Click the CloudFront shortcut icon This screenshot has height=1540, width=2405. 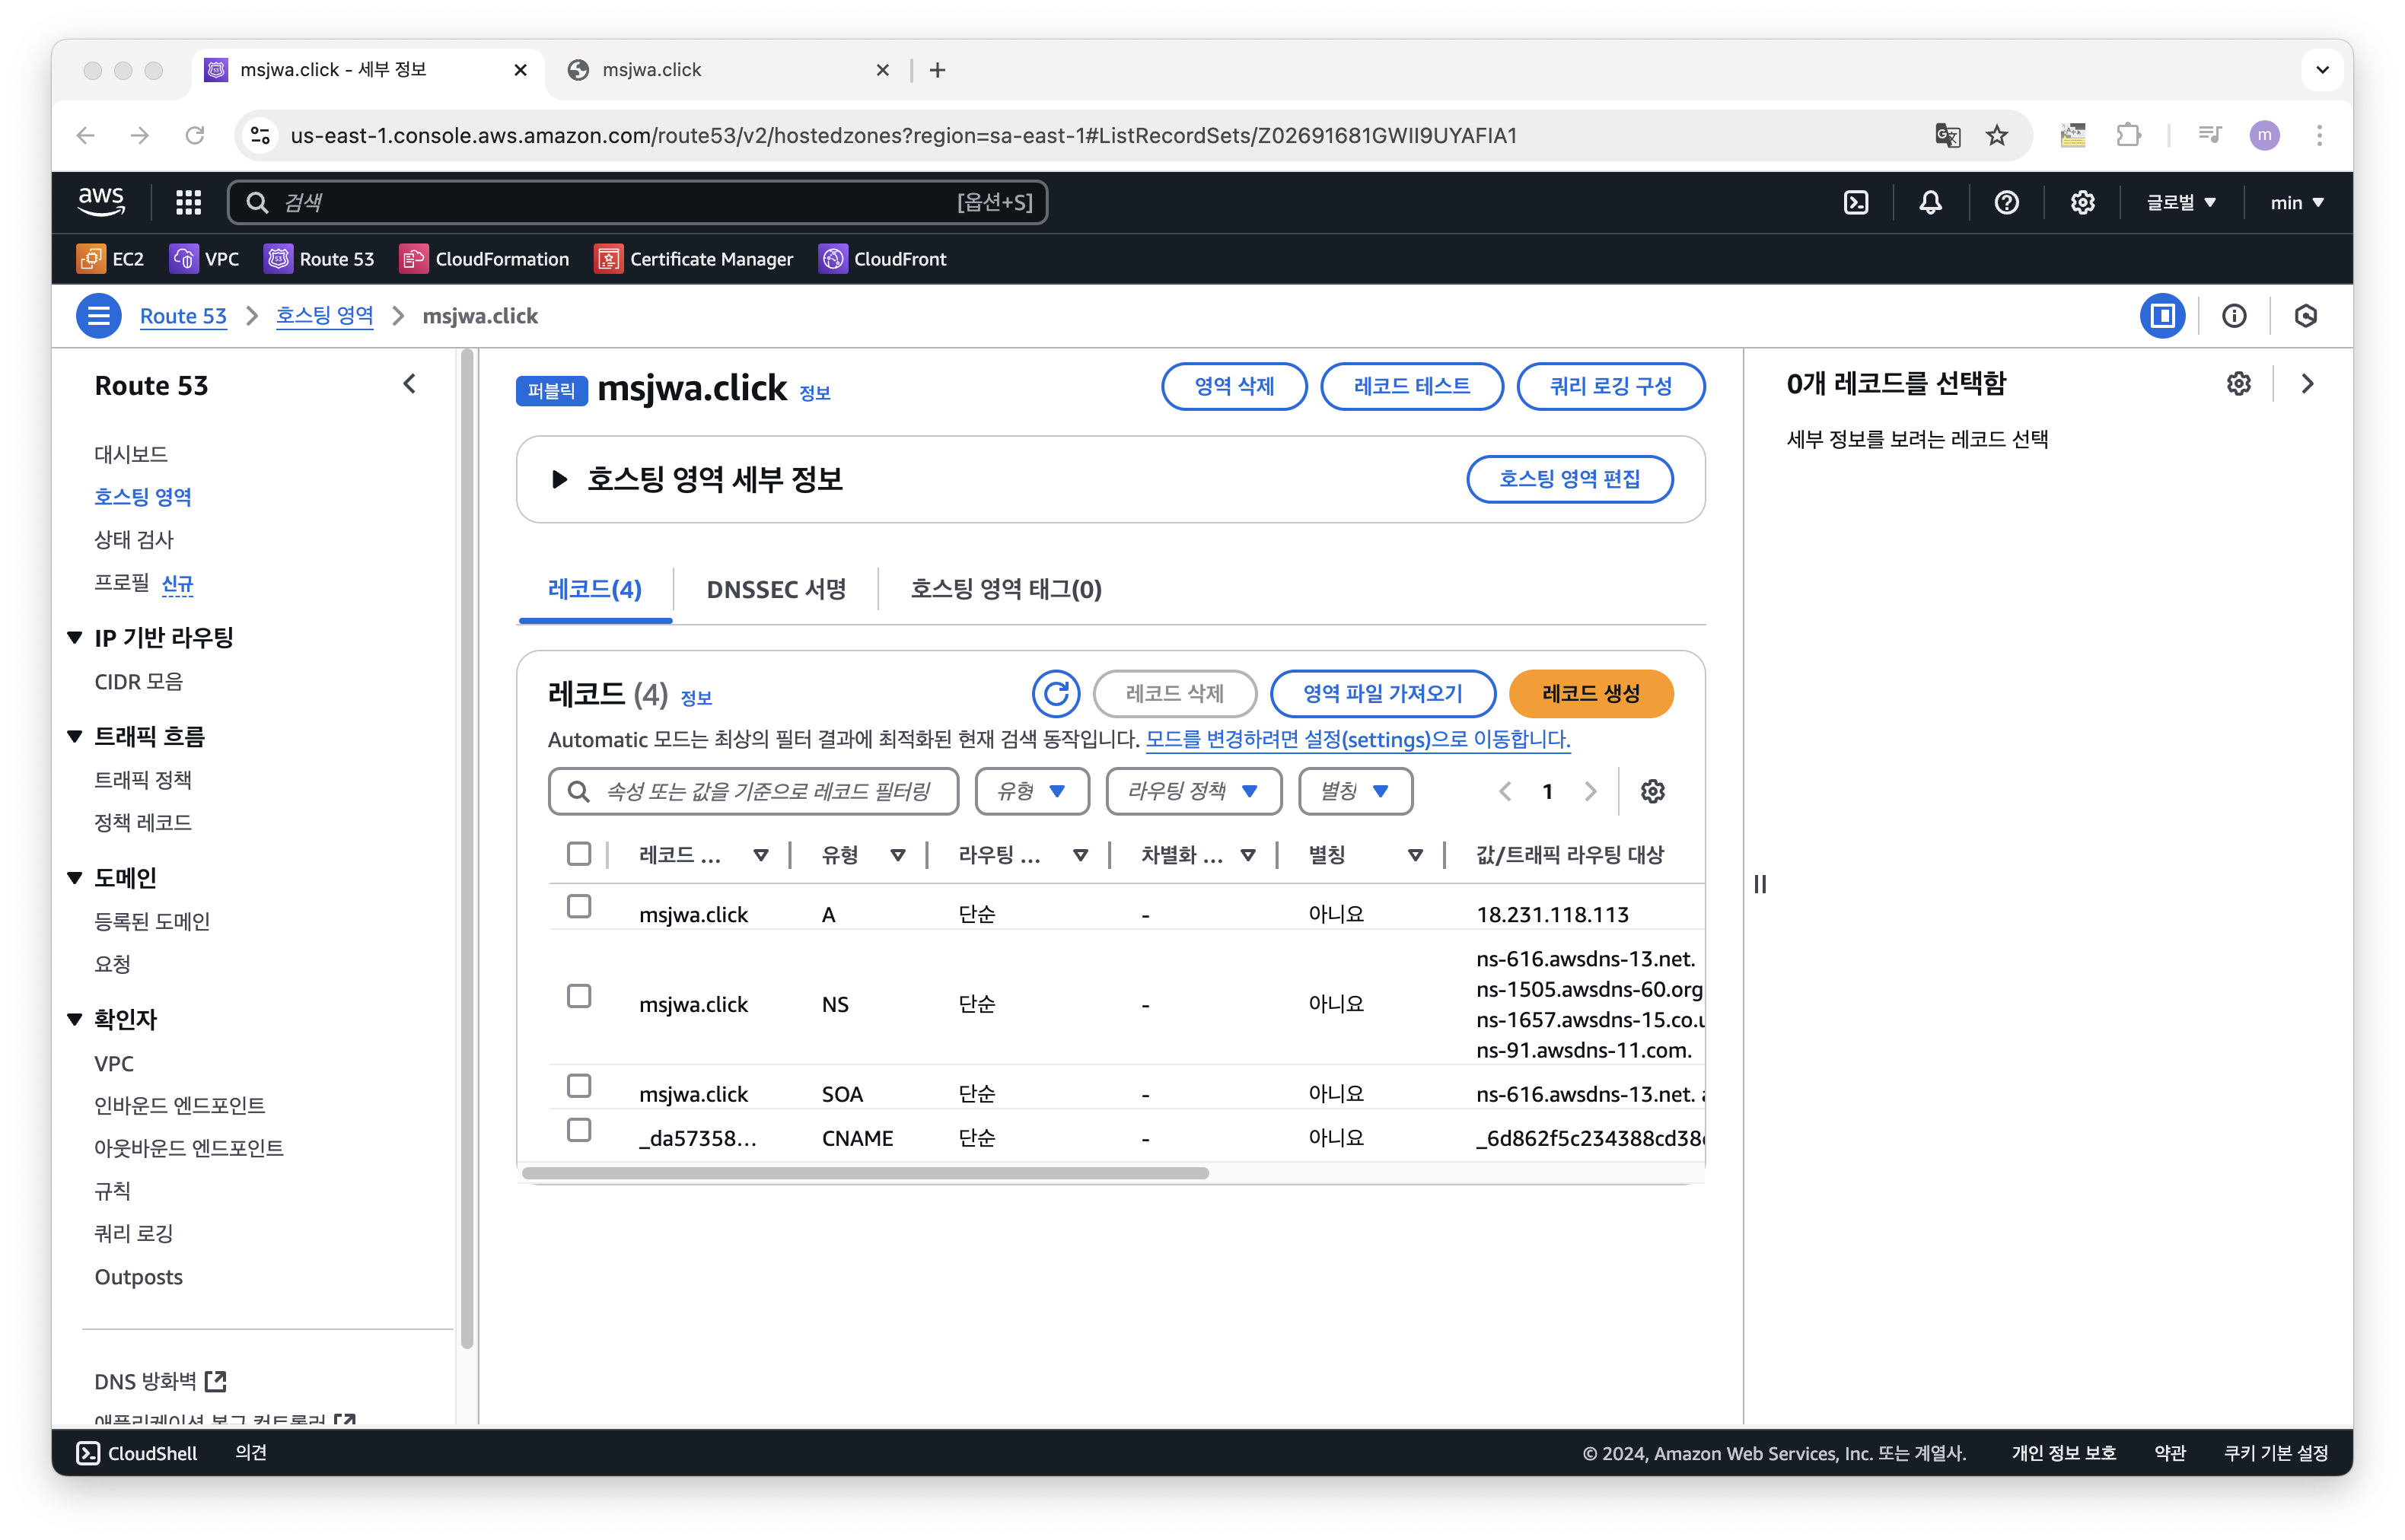833,259
